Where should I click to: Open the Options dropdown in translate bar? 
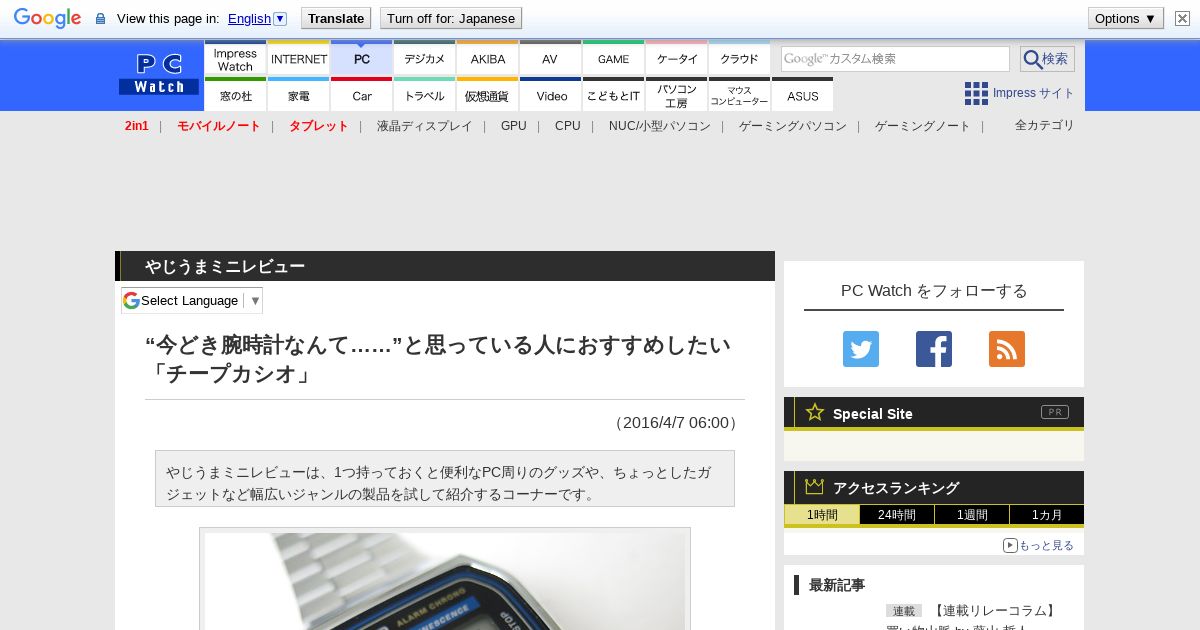point(1125,18)
